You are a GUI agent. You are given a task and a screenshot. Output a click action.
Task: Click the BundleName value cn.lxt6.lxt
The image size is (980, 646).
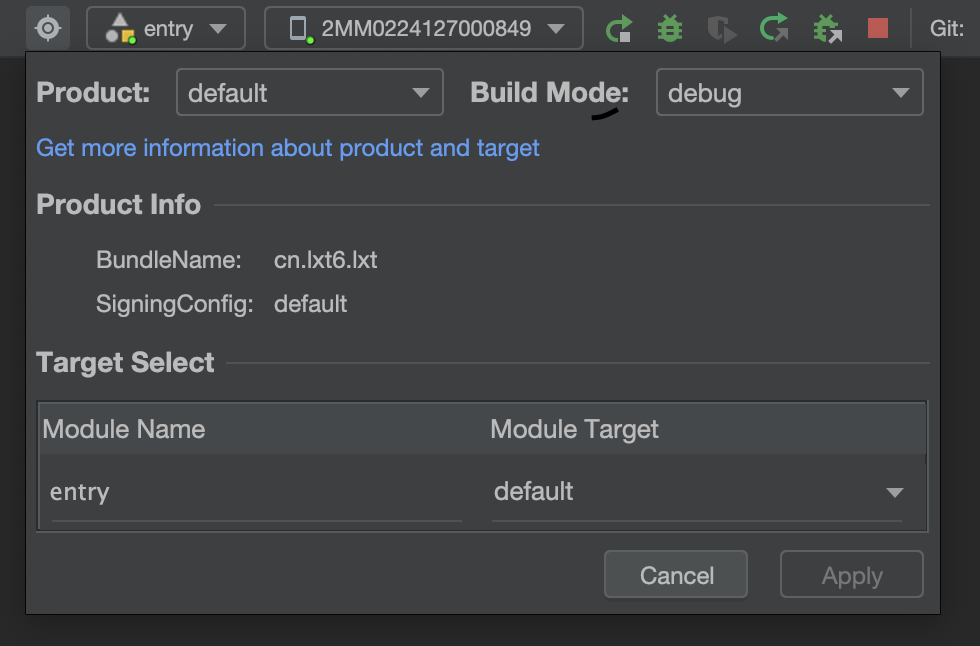(x=325, y=261)
